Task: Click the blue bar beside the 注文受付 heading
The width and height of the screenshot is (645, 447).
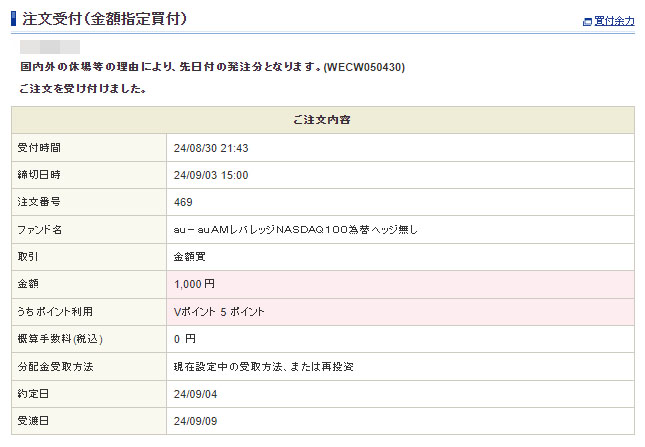Action: pos(13,19)
